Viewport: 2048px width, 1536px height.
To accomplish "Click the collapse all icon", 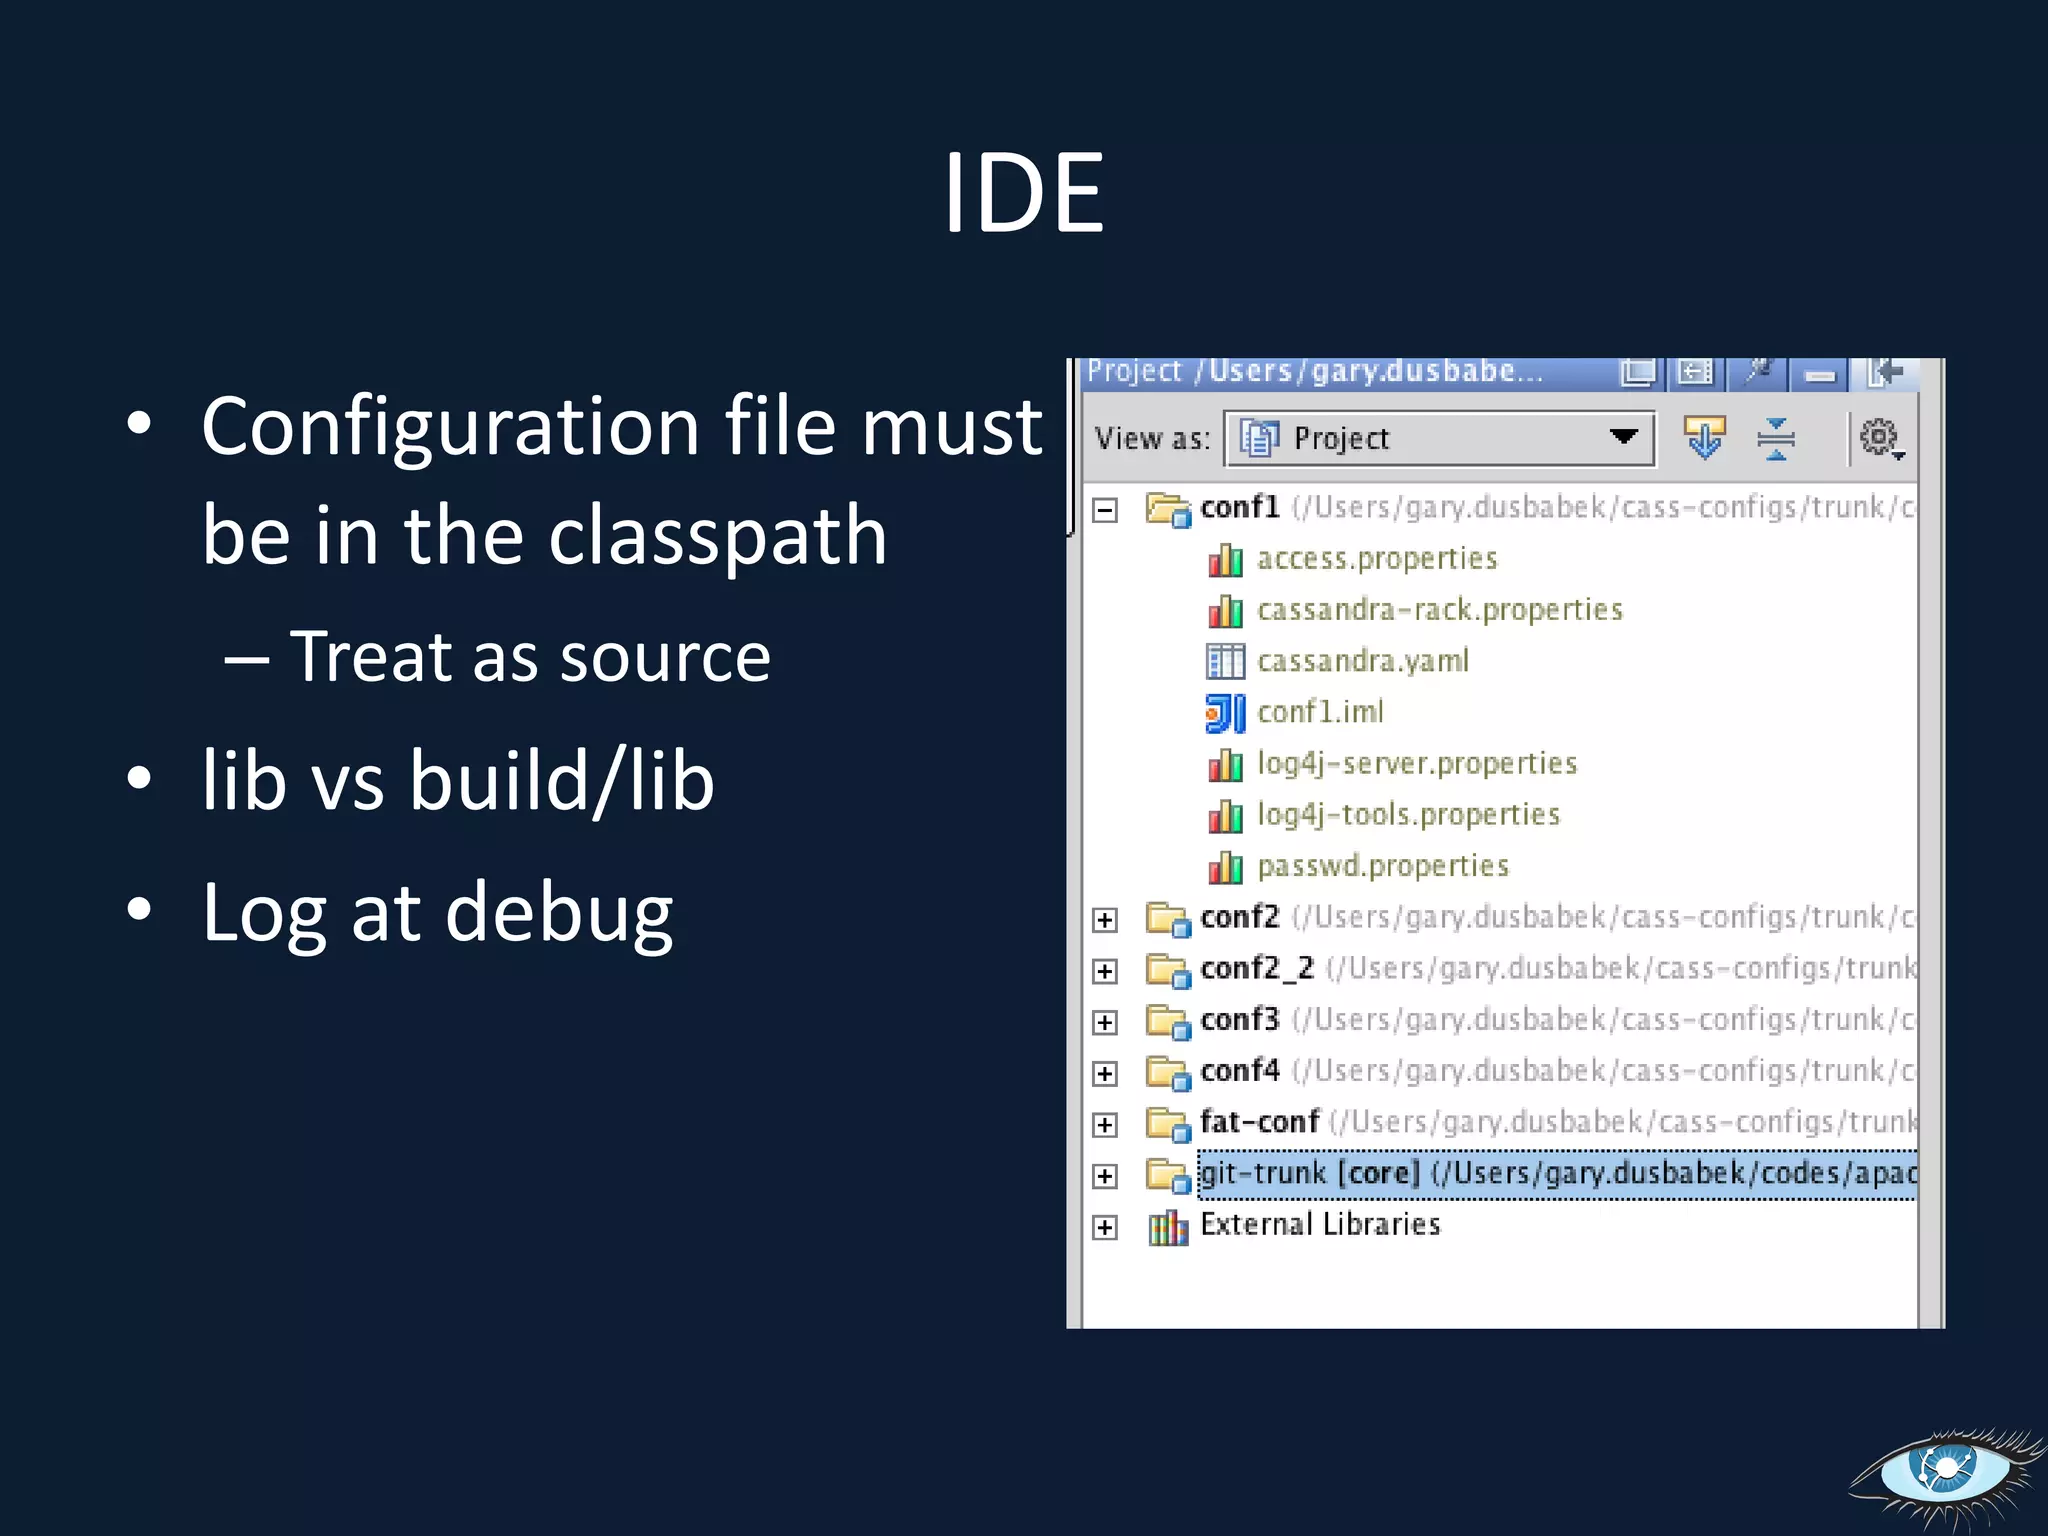I will [1776, 438].
